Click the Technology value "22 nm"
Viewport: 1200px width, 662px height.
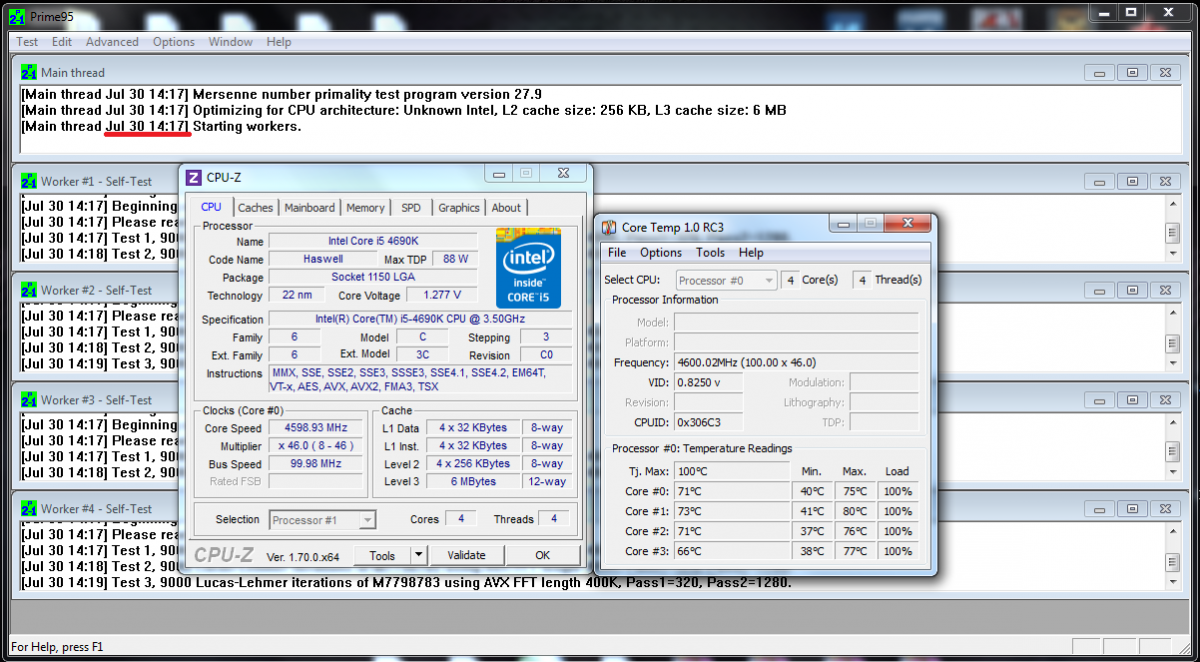pos(297,295)
